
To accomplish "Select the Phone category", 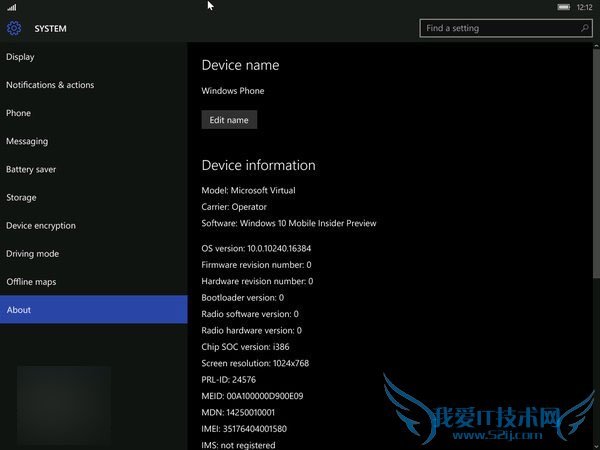I will pyautogui.click(x=94, y=113).
